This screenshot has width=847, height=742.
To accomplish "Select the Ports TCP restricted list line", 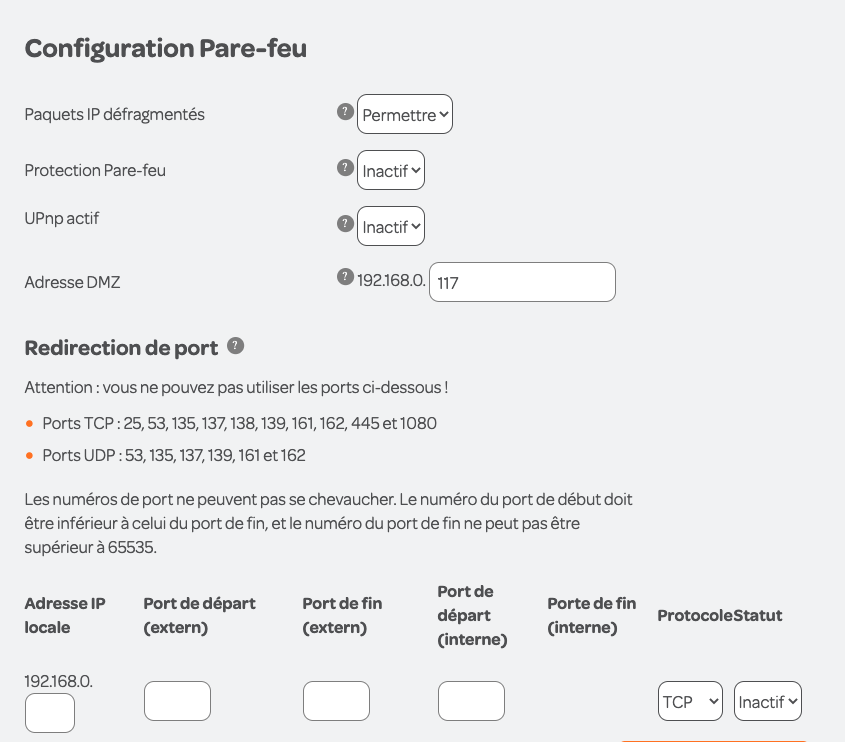I will click(x=239, y=423).
